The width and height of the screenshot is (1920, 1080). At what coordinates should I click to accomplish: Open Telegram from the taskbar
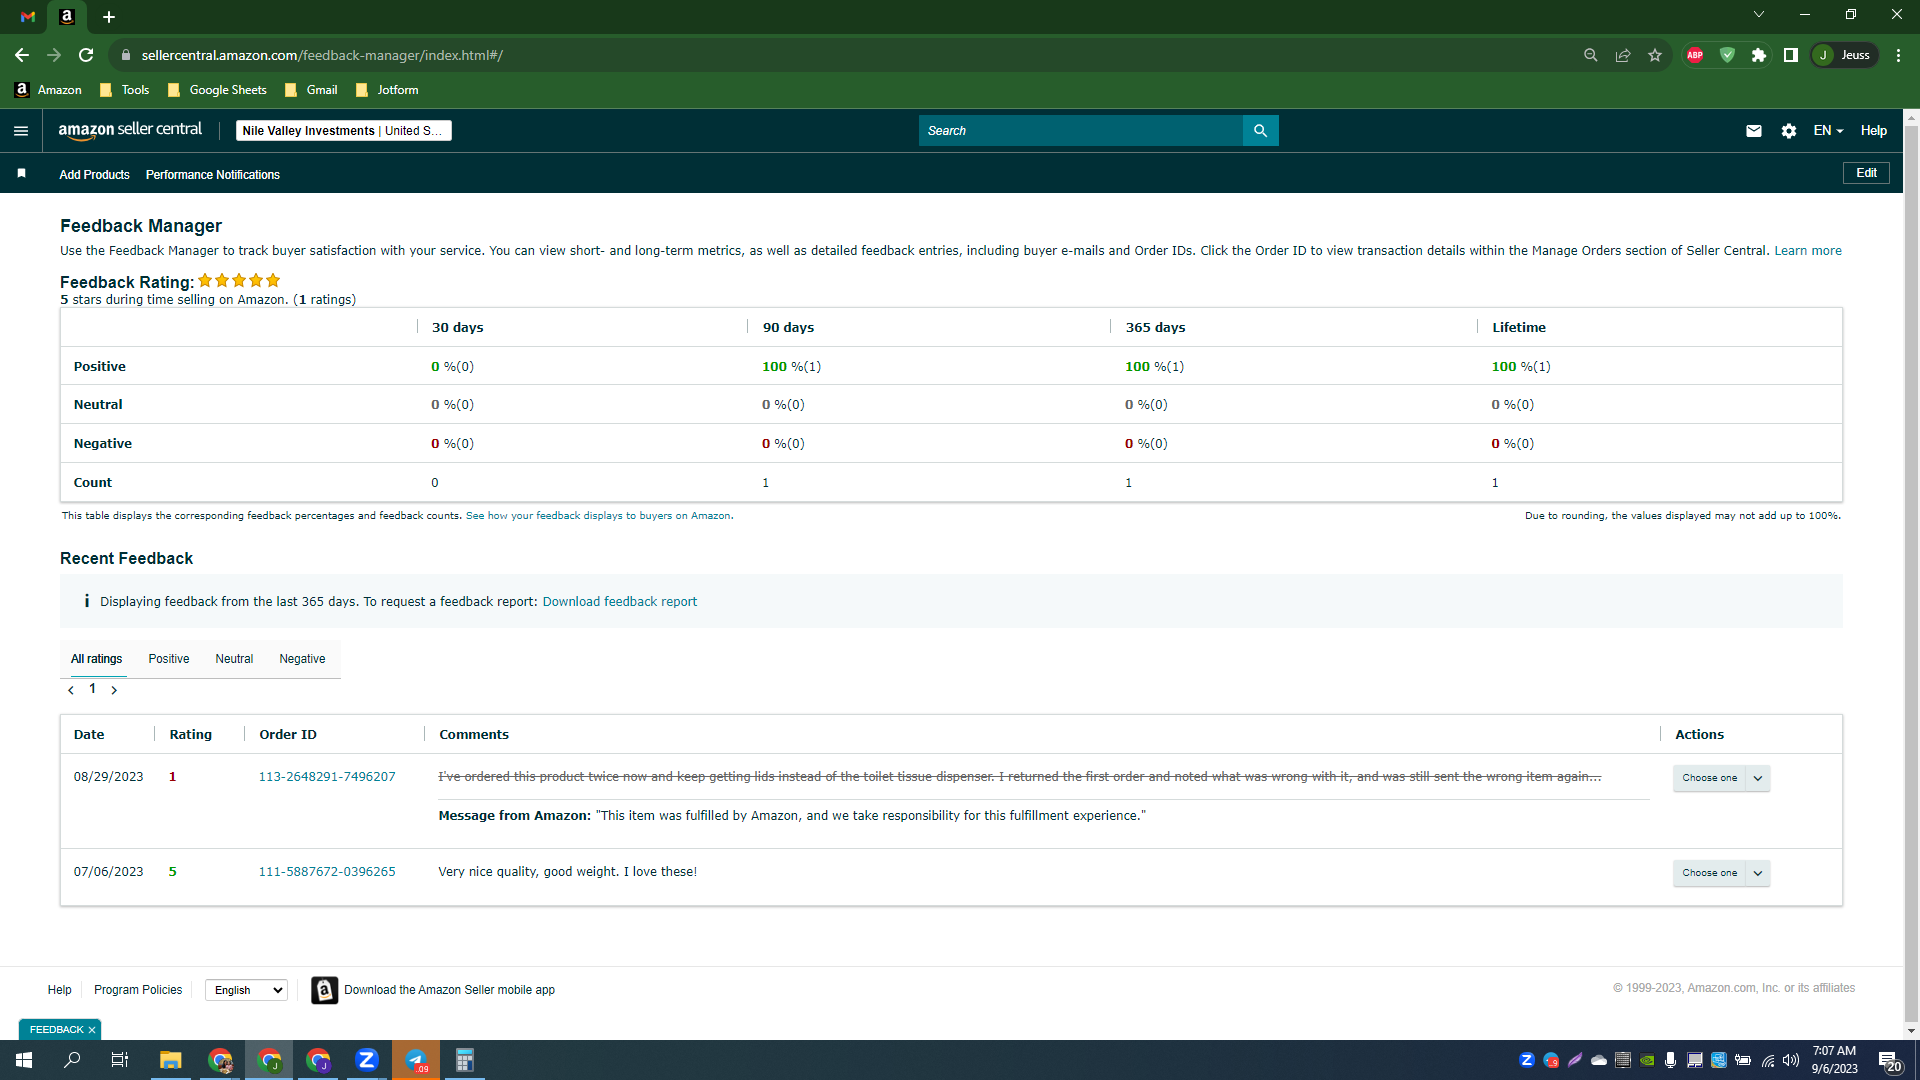[416, 1060]
